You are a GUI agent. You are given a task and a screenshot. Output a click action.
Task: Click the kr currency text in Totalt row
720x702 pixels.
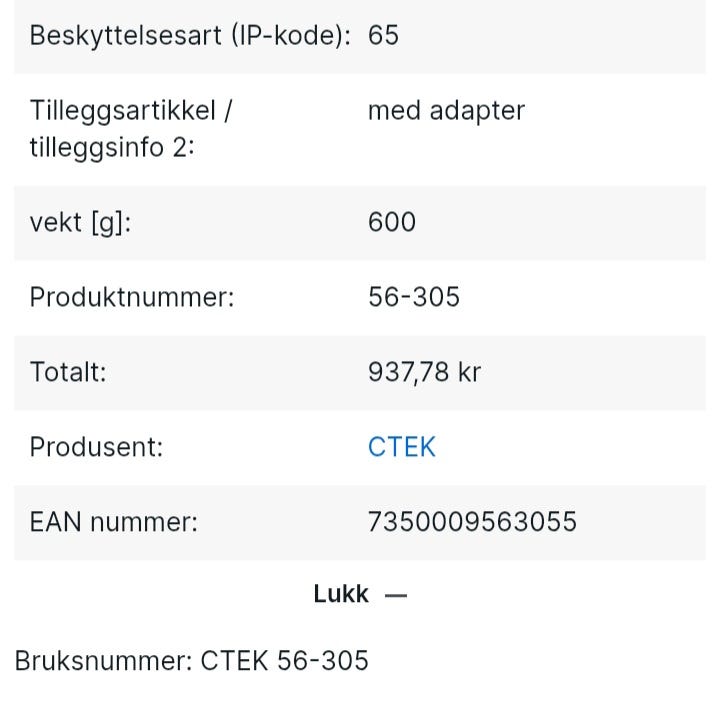(x=469, y=371)
